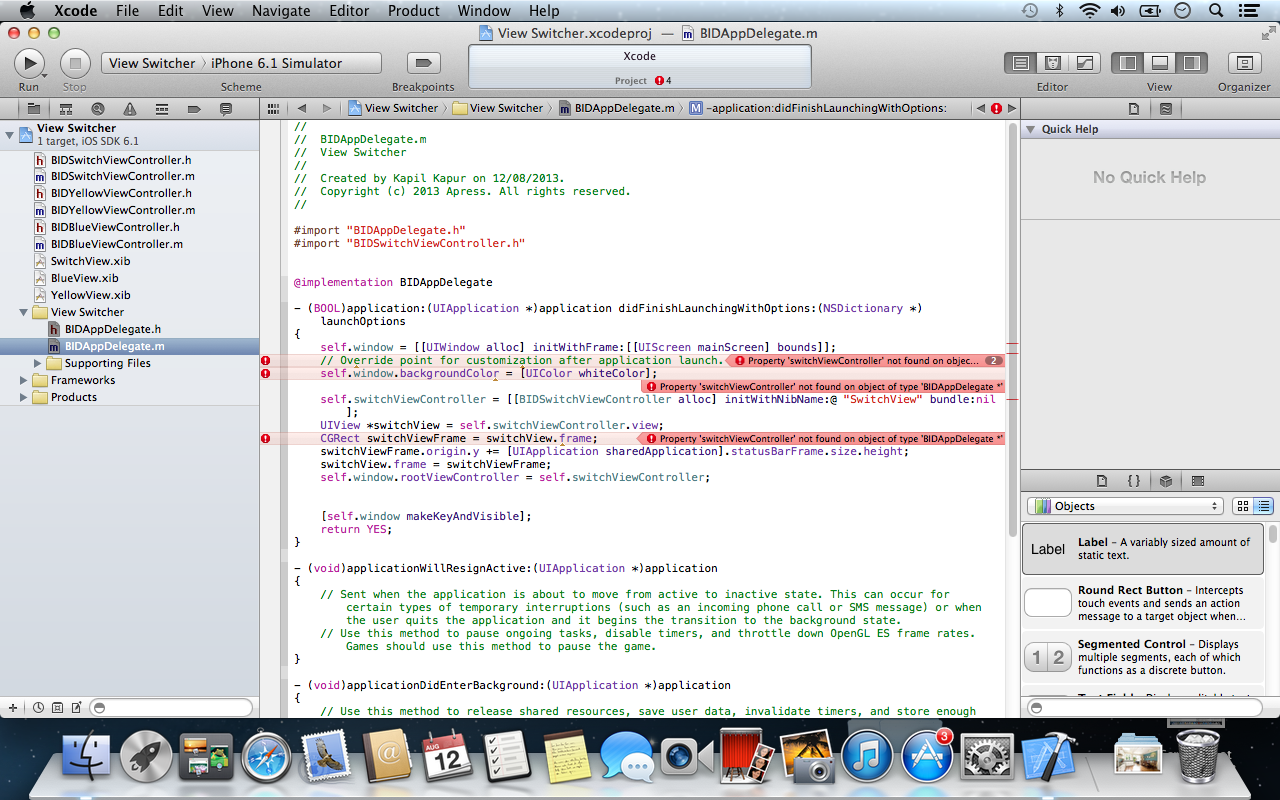Open the Objects library dropdown
This screenshot has height=800, width=1280.
click(1126, 506)
